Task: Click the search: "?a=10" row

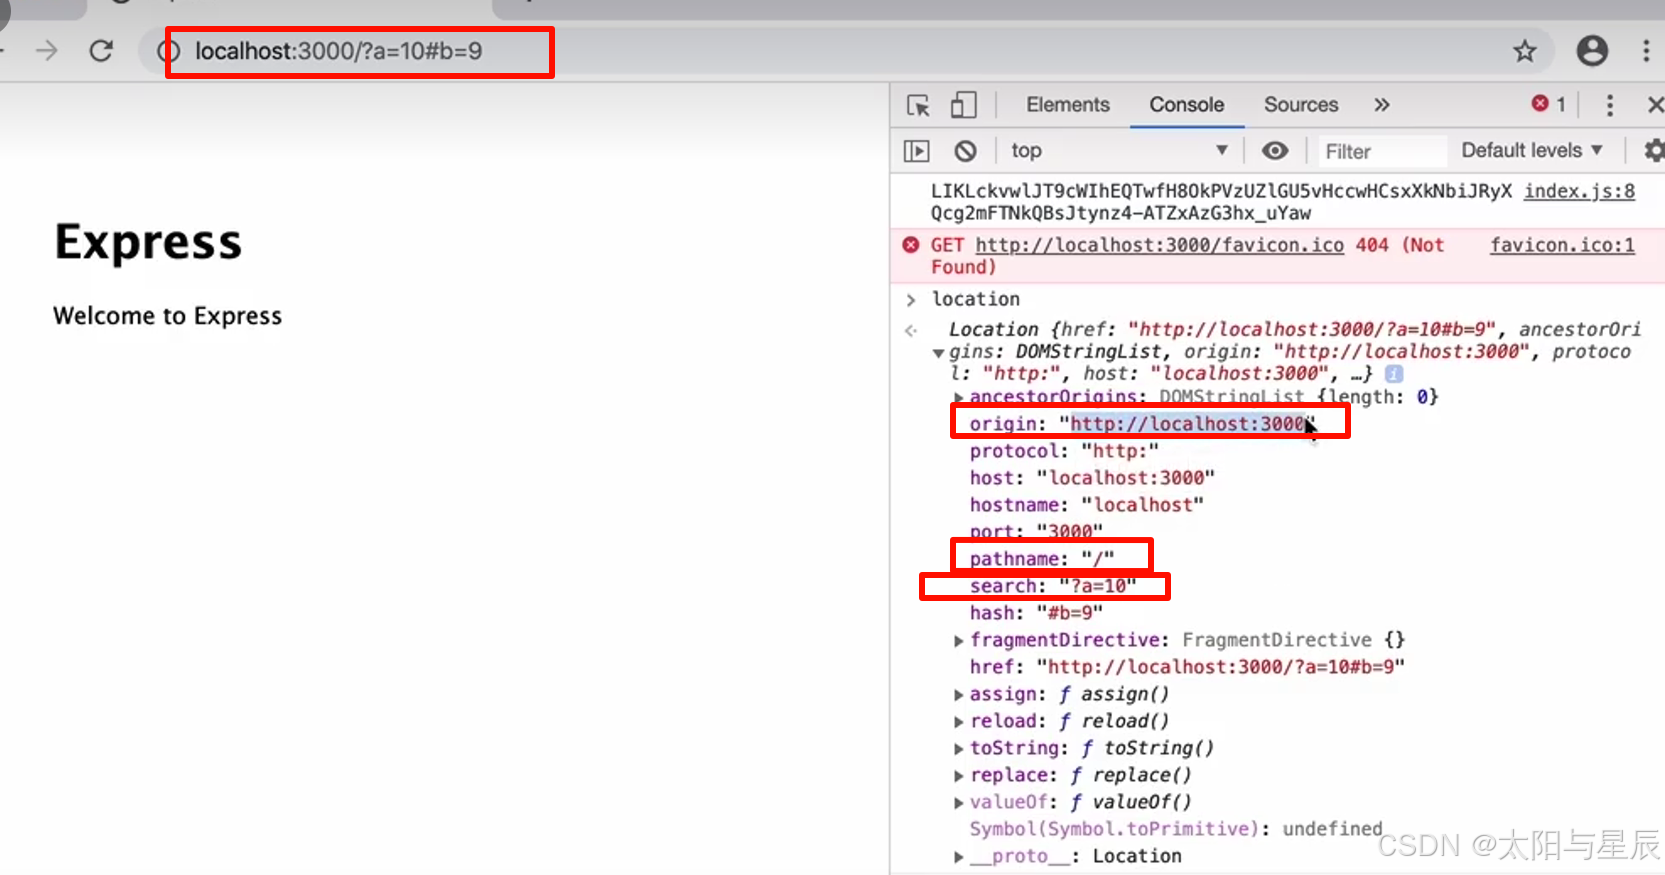Action: [x=1053, y=586]
